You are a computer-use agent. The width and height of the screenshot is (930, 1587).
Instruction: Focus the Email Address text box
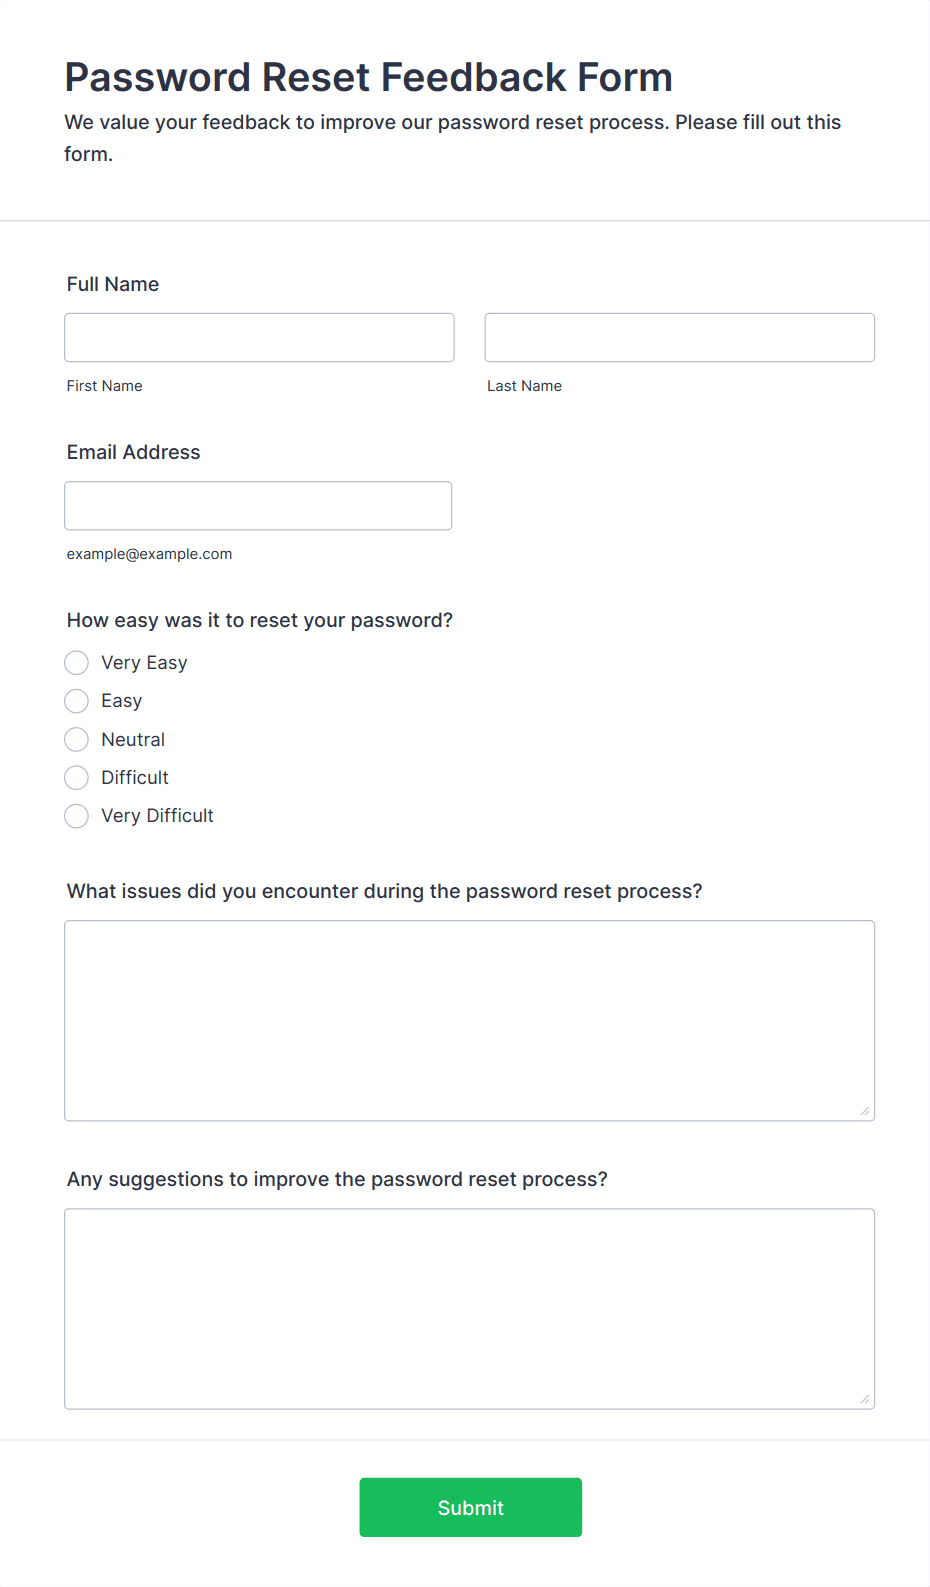pos(258,505)
